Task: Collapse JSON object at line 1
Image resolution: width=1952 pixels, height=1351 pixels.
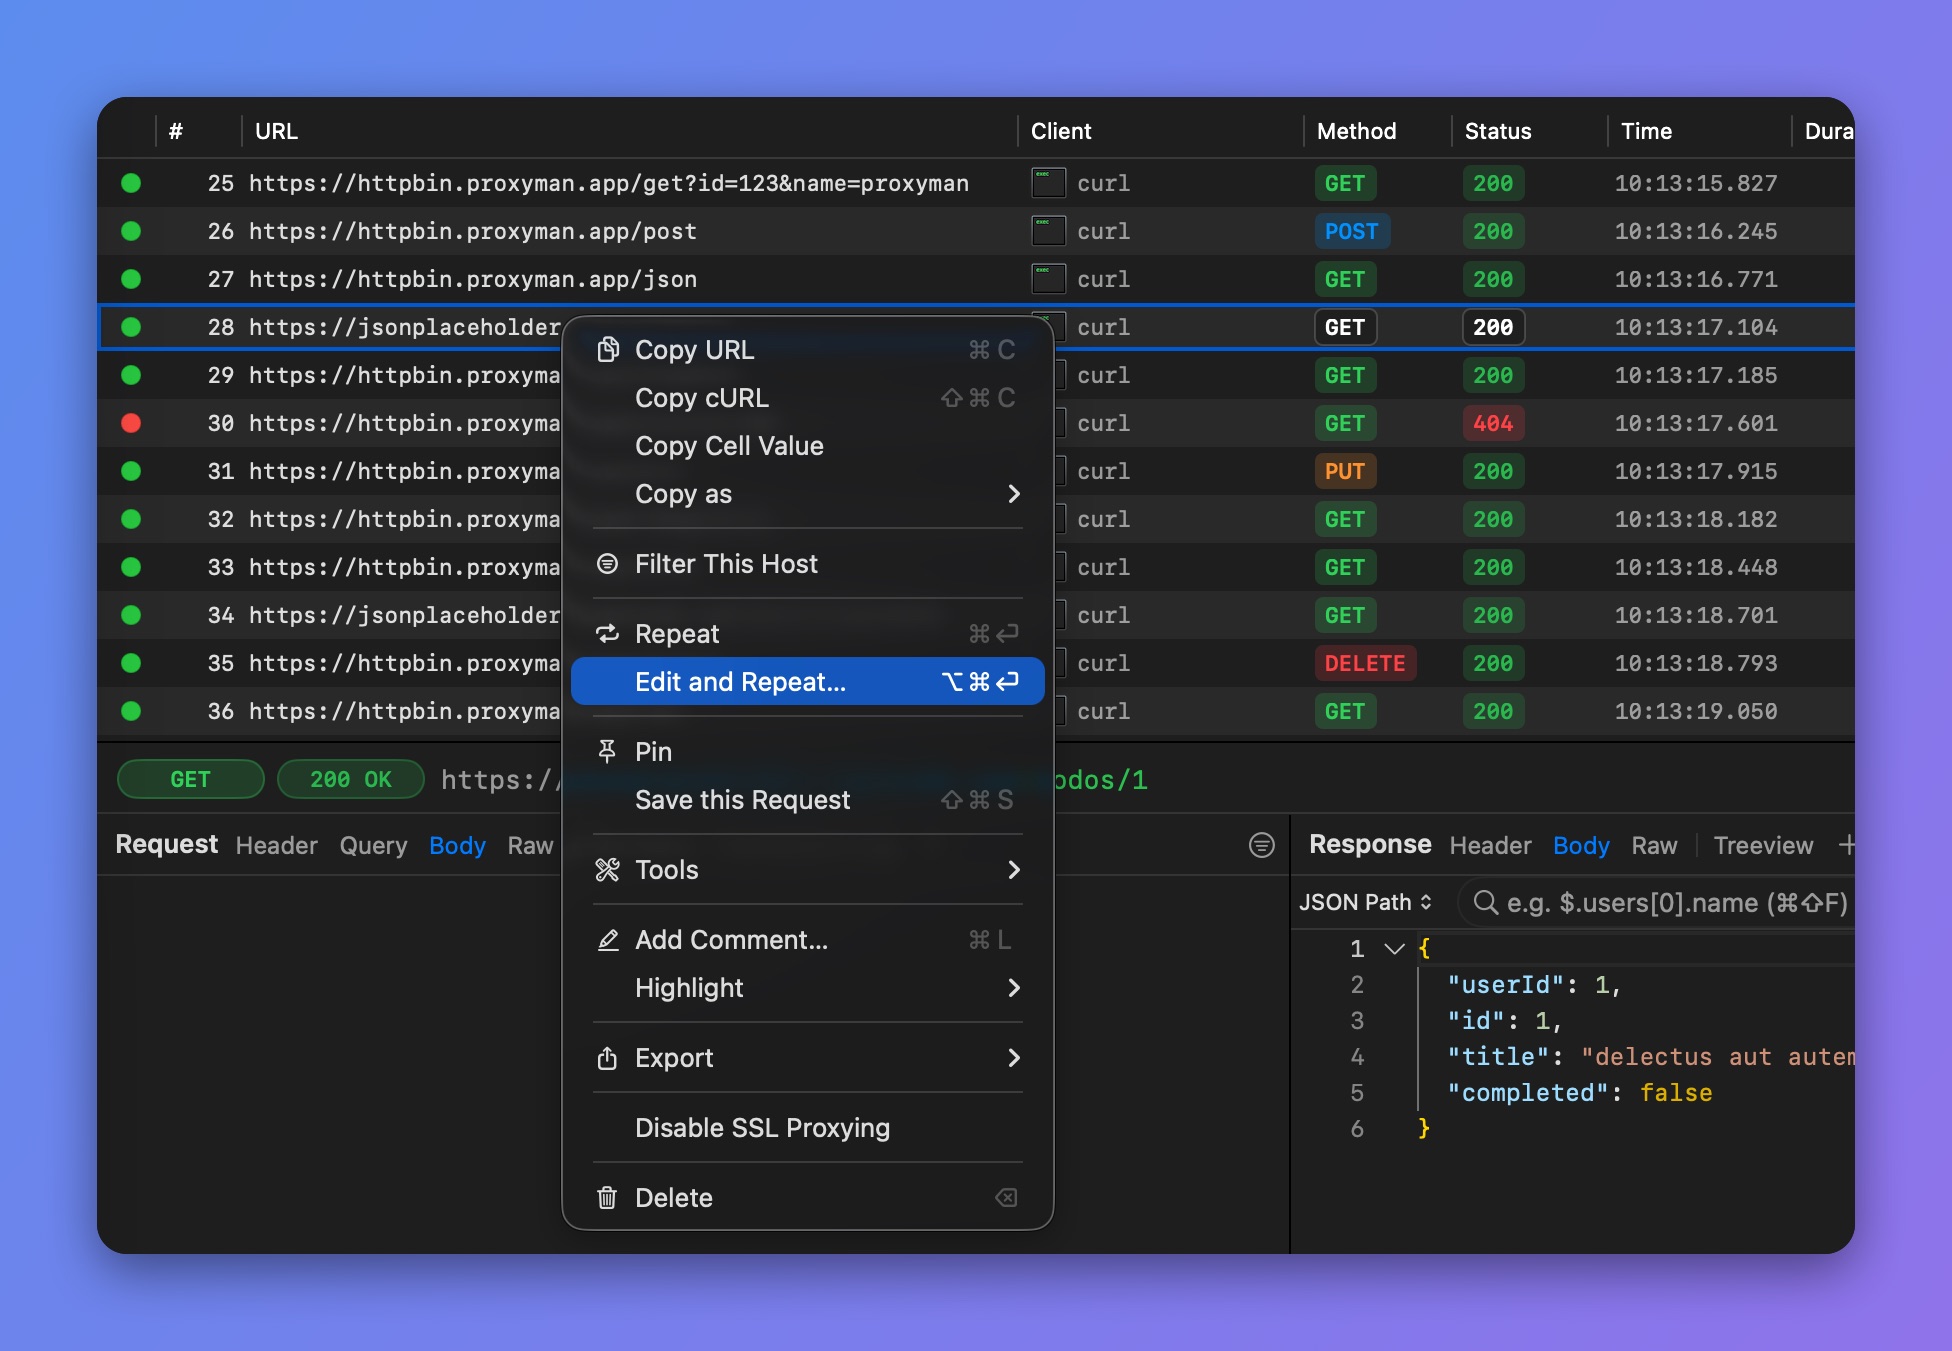Action: (1394, 948)
